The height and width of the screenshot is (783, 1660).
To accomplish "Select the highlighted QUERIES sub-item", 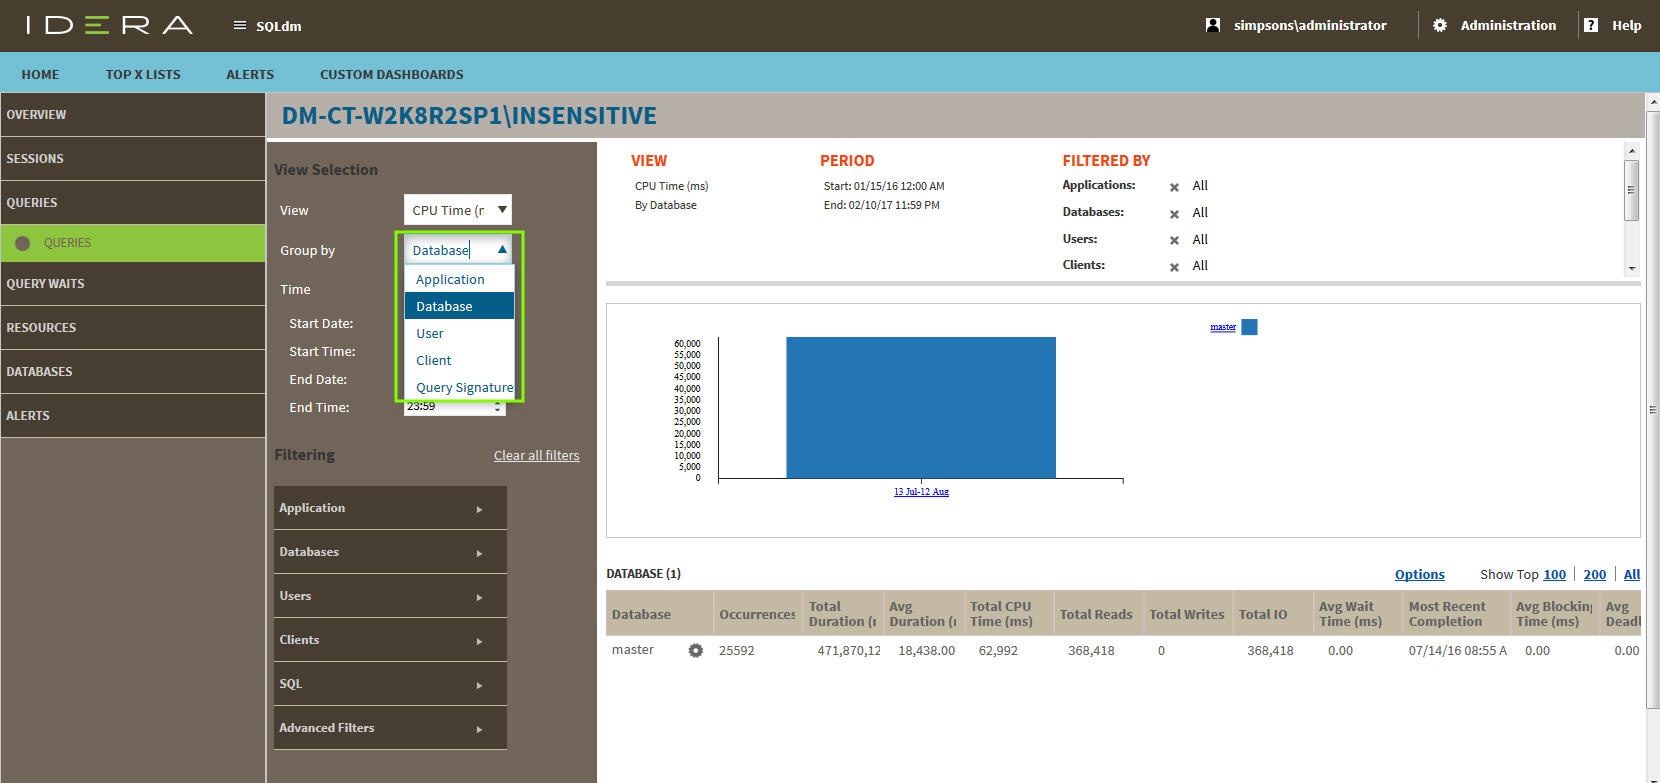I will [133, 243].
